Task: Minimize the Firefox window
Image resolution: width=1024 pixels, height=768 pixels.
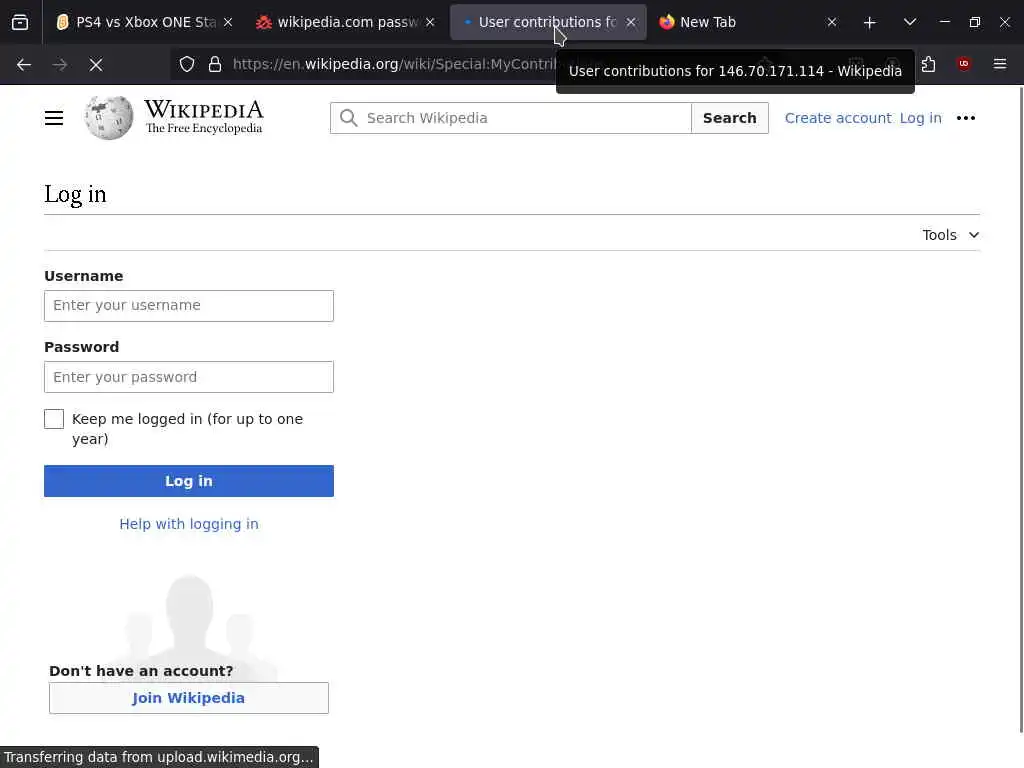Action: 944,22
